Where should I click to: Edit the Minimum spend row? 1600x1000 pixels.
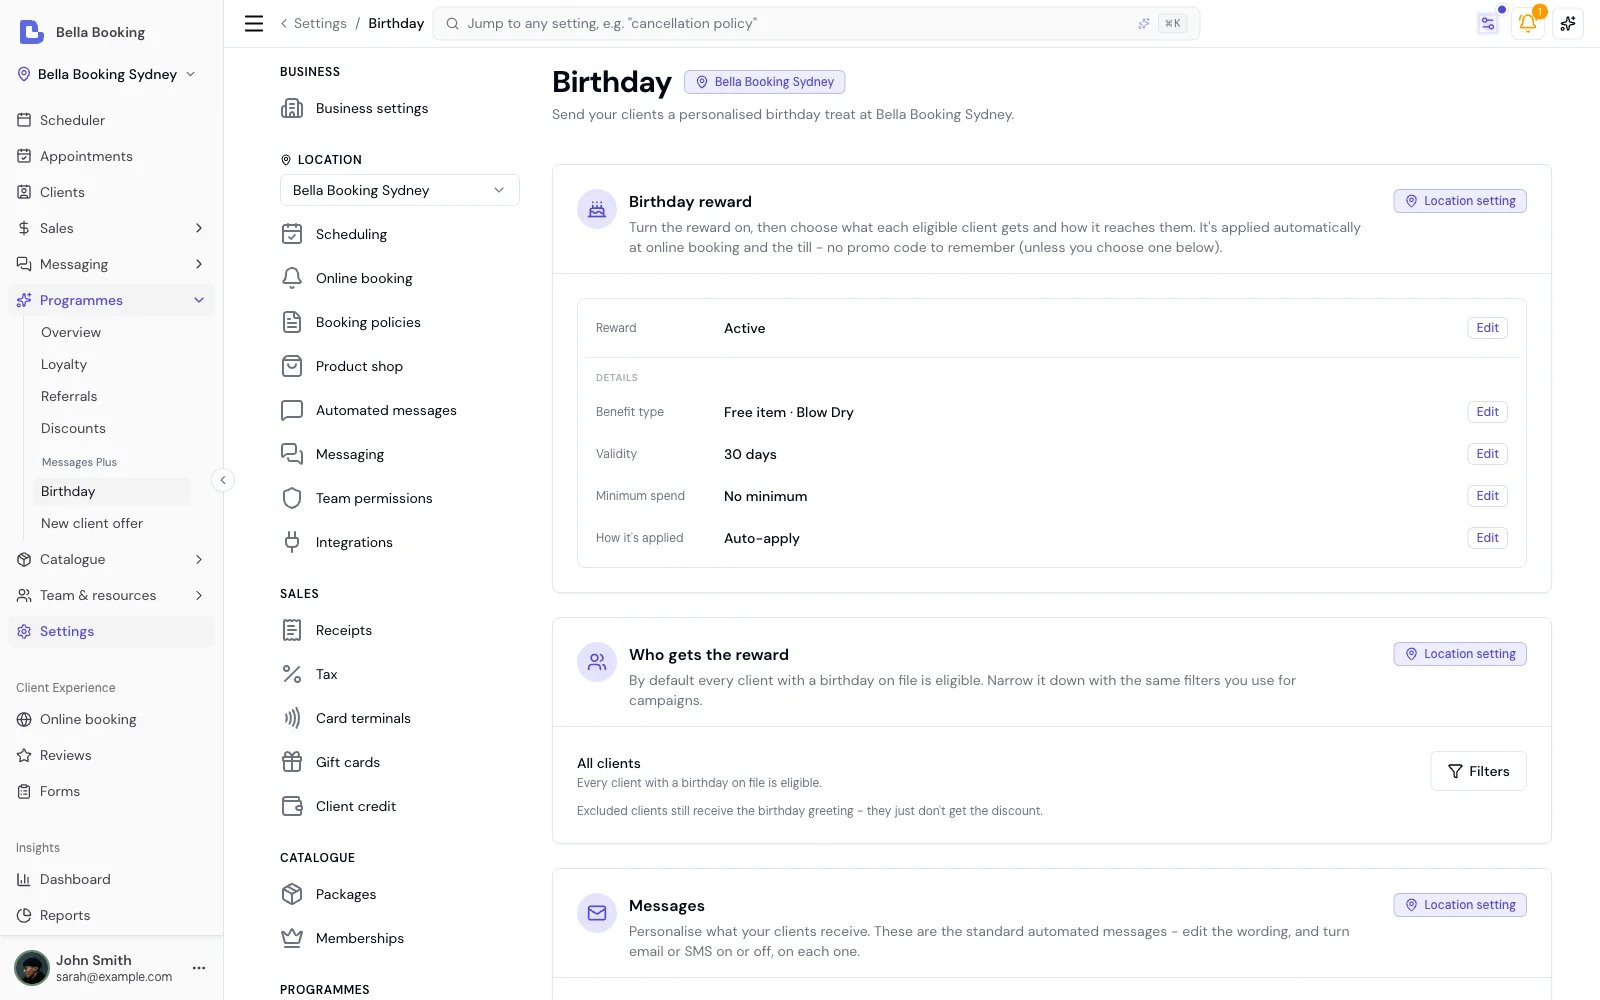tap(1487, 496)
